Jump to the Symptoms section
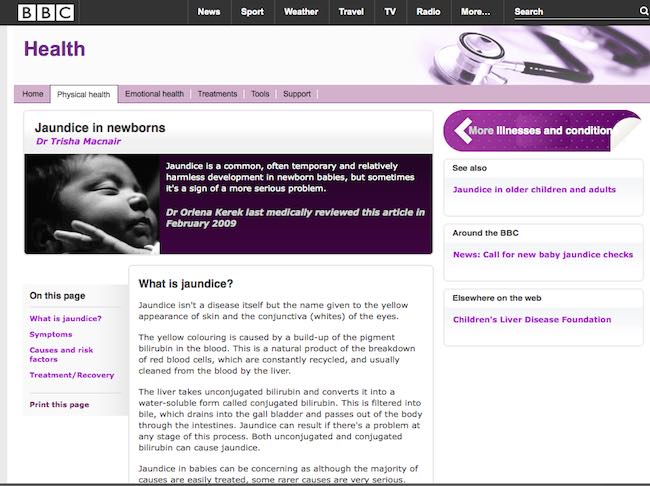Image resolution: width=650 pixels, height=486 pixels. [51, 334]
